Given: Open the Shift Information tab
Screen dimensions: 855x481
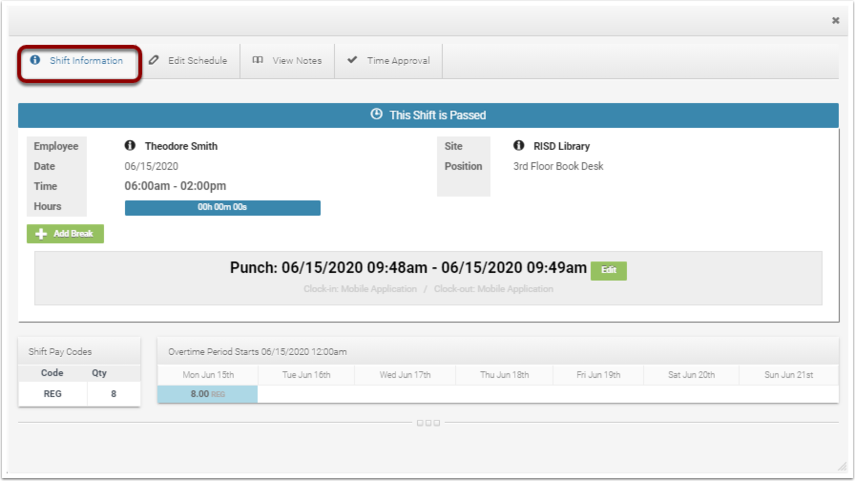Looking at the screenshot, I should (80, 62).
